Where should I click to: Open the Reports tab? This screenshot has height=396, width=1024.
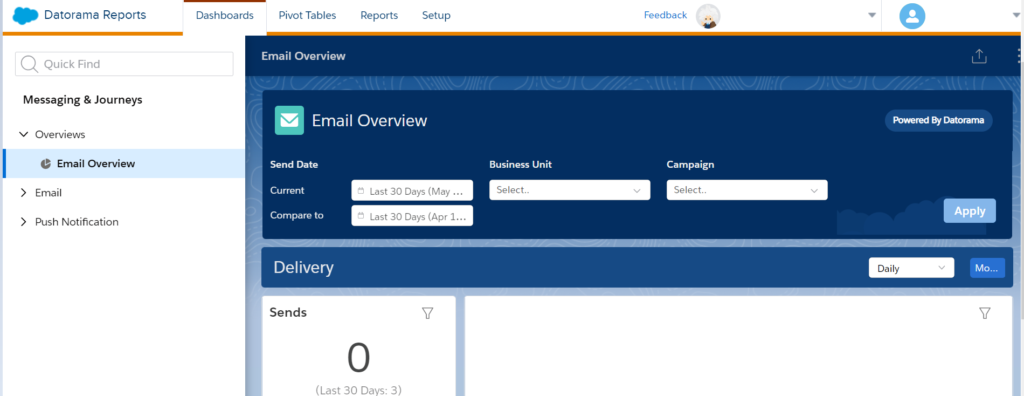[379, 16]
